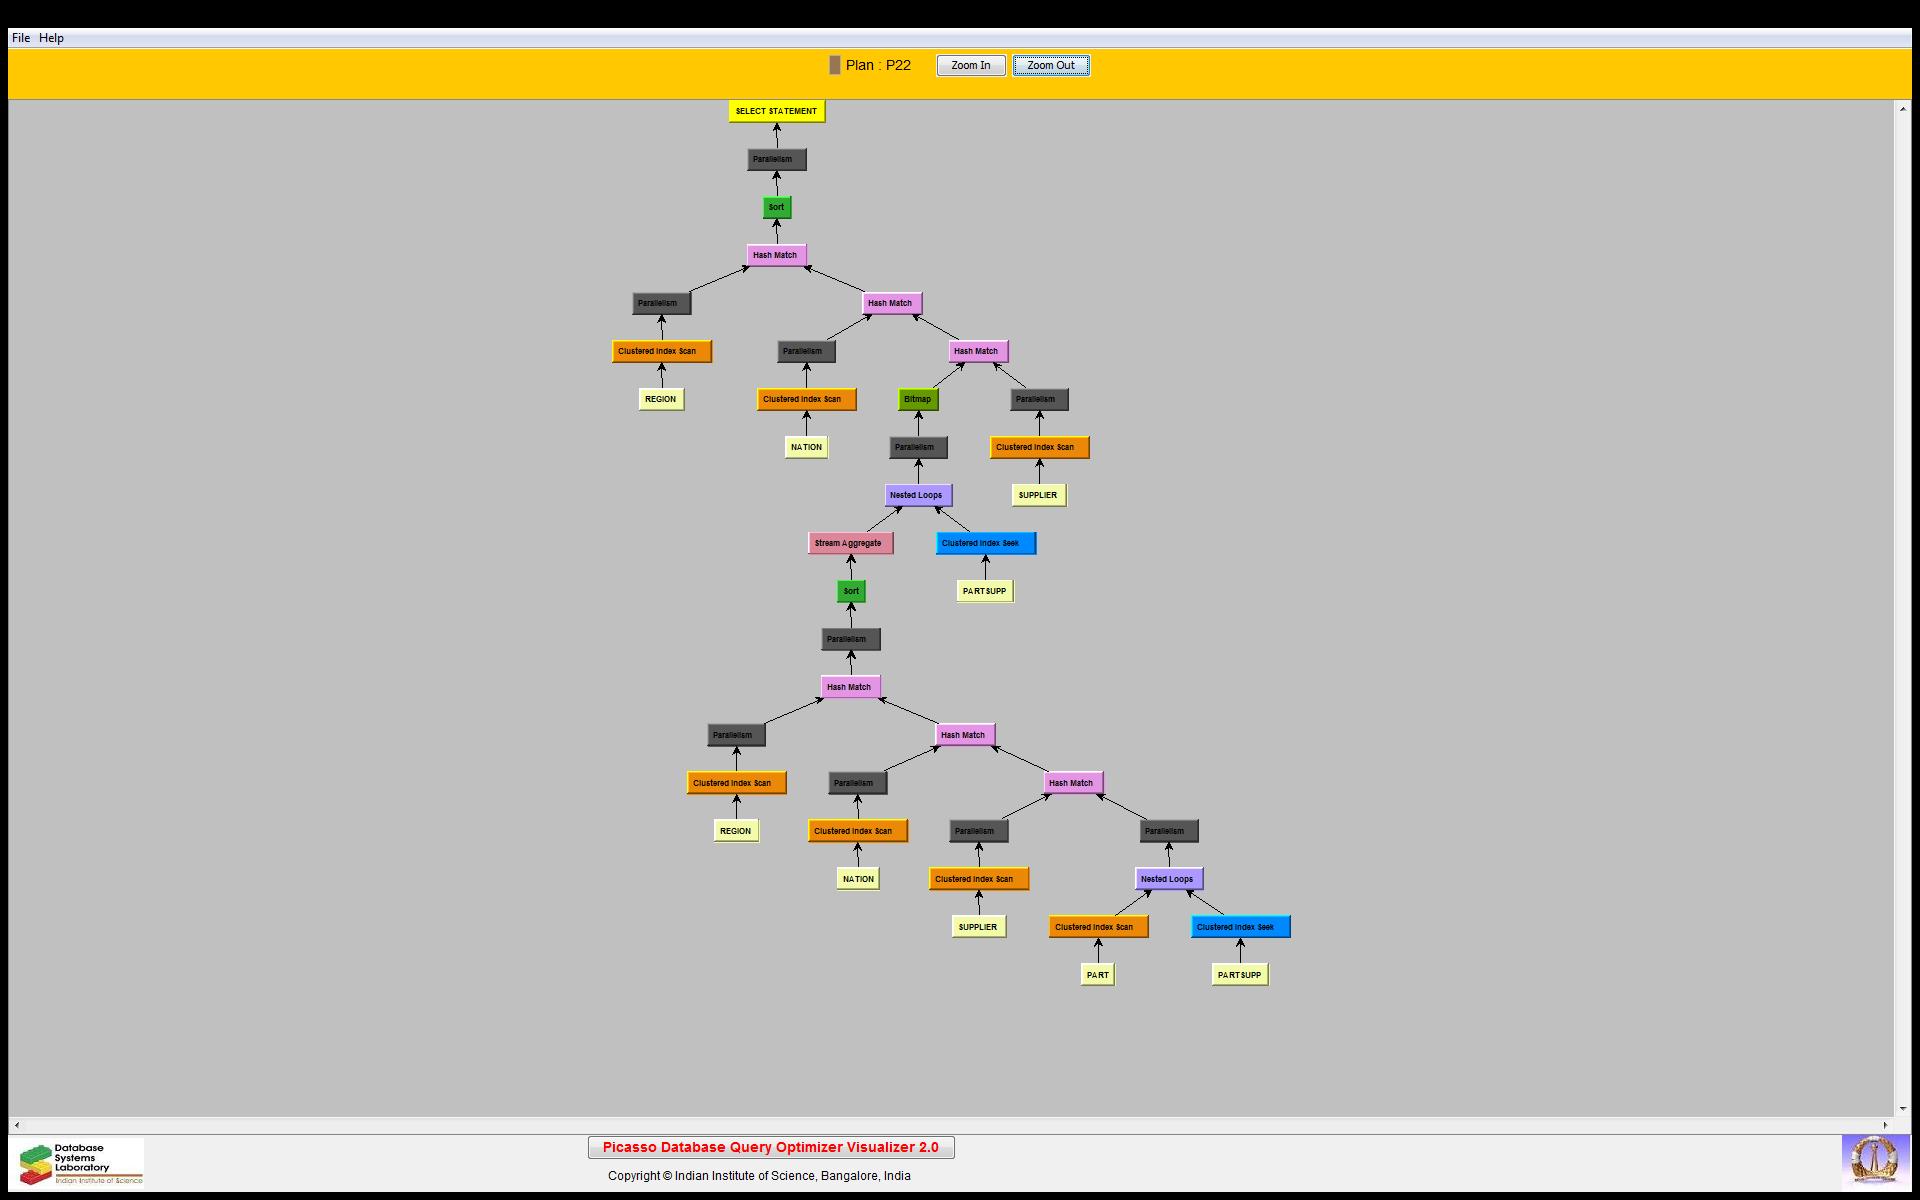Select the bottom-right PARTSUPP table node
Screen dimensions: 1920x1200
[x=1239, y=975]
